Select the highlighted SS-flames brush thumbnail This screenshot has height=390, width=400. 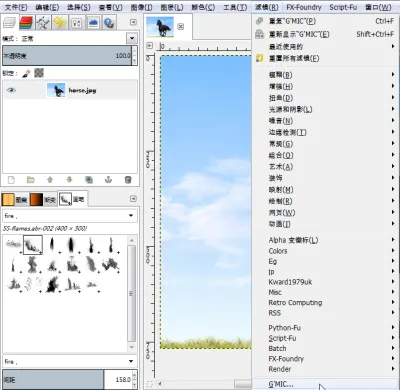[x=33, y=245]
